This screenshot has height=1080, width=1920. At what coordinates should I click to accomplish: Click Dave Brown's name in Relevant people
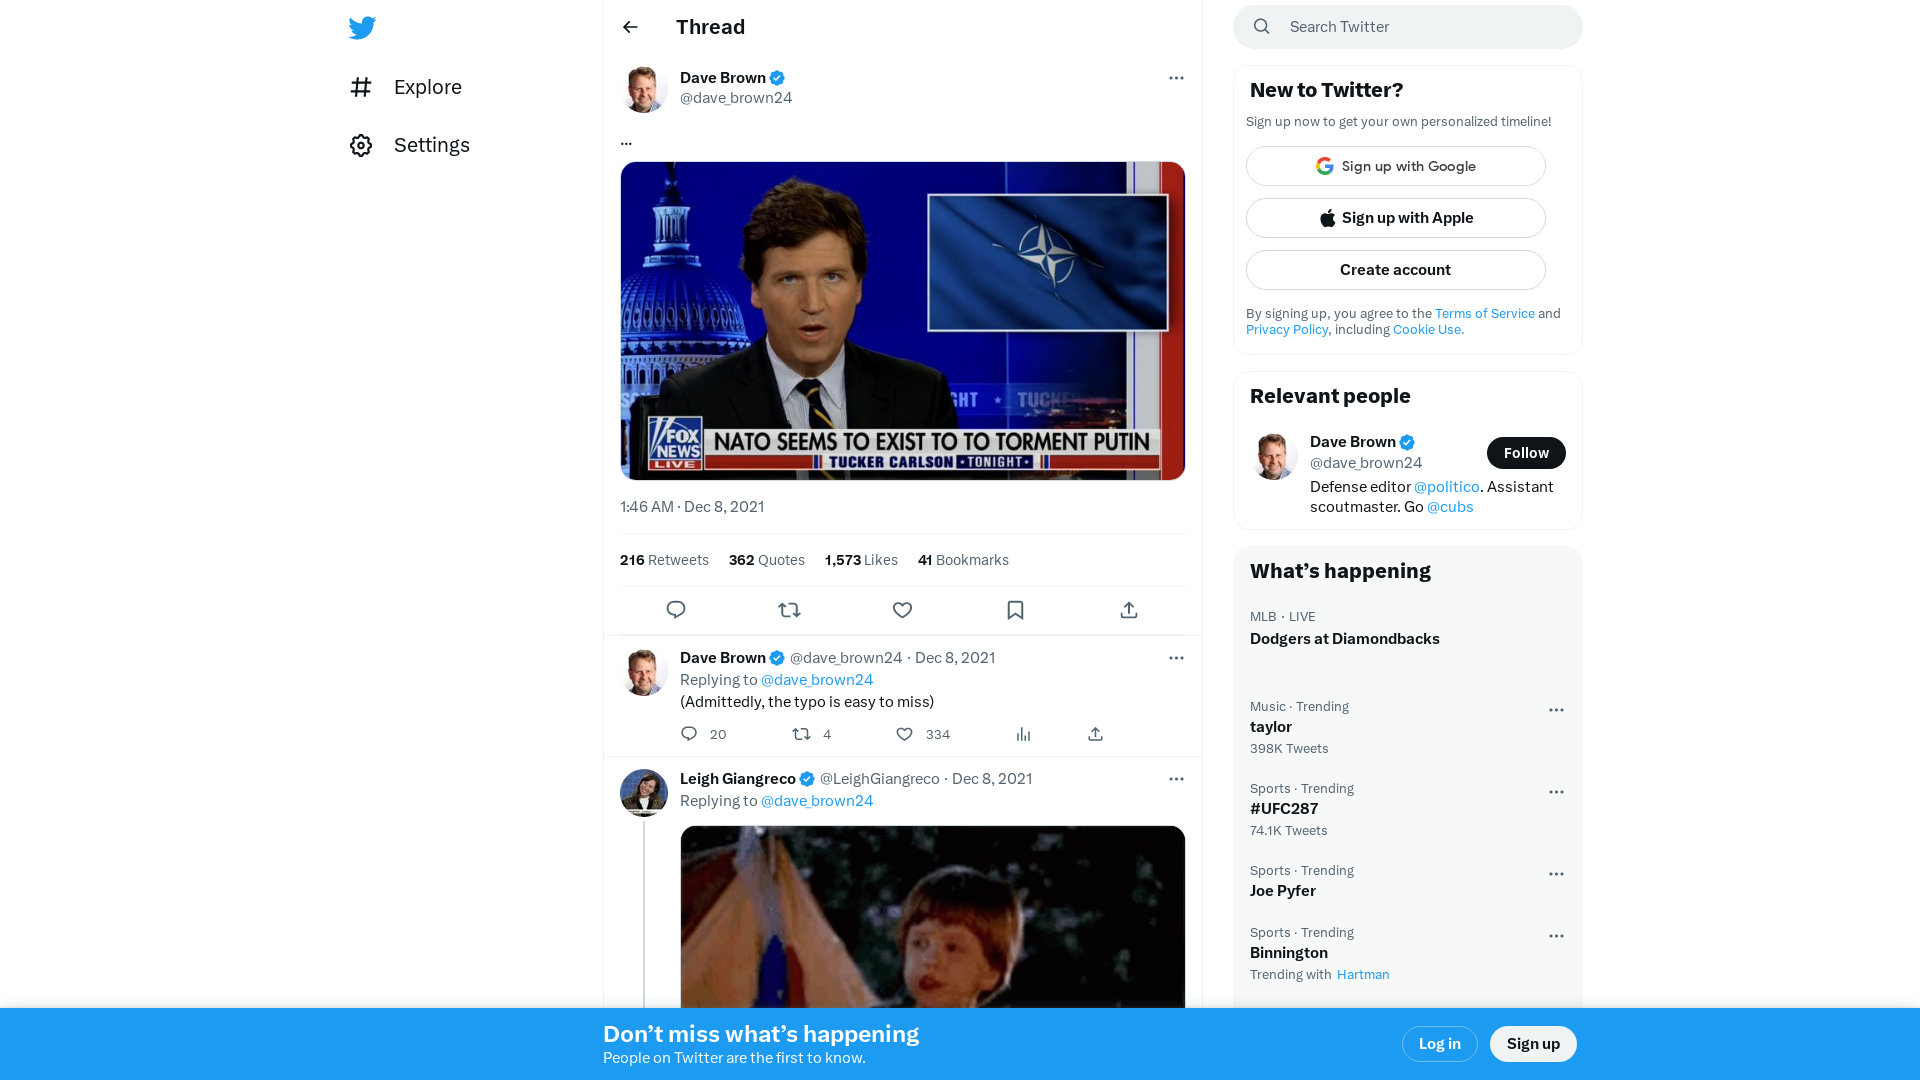(1352, 442)
